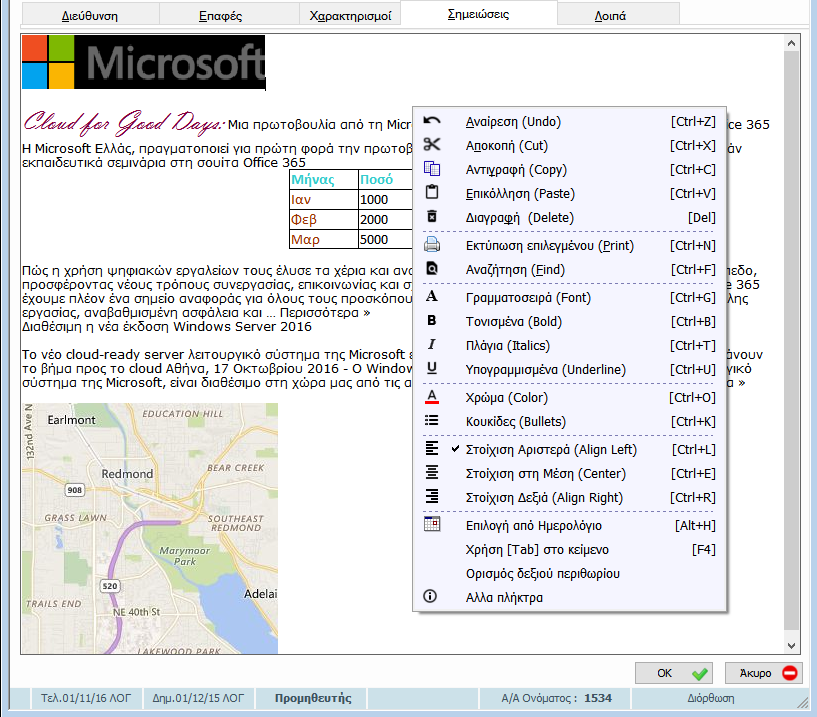Click the Προμηθευτής status bar field
Image resolution: width=817 pixels, height=717 pixels.
pos(313,698)
